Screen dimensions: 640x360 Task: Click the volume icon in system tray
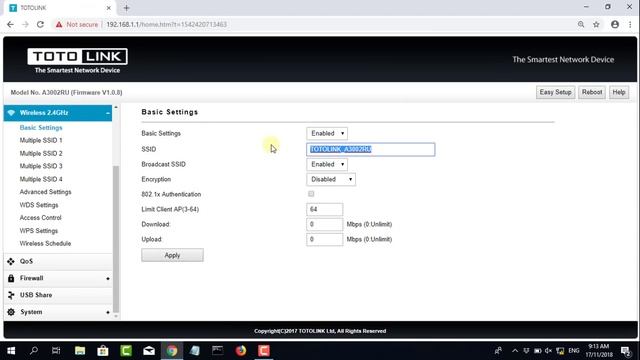(549, 351)
